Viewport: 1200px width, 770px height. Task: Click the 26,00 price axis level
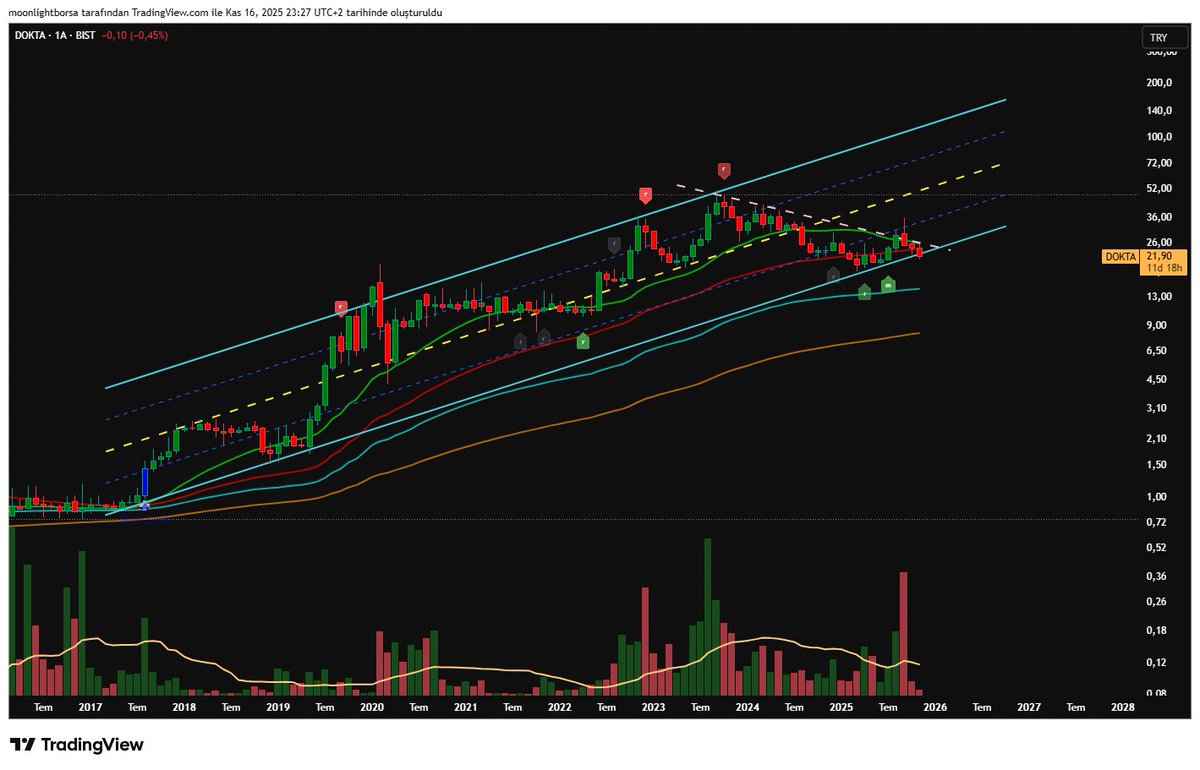click(1161, 242)
